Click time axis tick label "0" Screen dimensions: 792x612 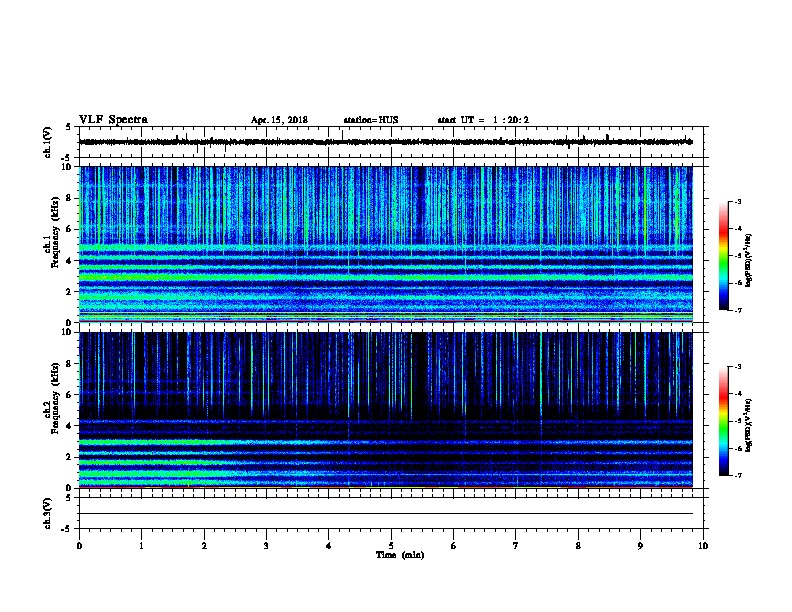coord(79,546)
